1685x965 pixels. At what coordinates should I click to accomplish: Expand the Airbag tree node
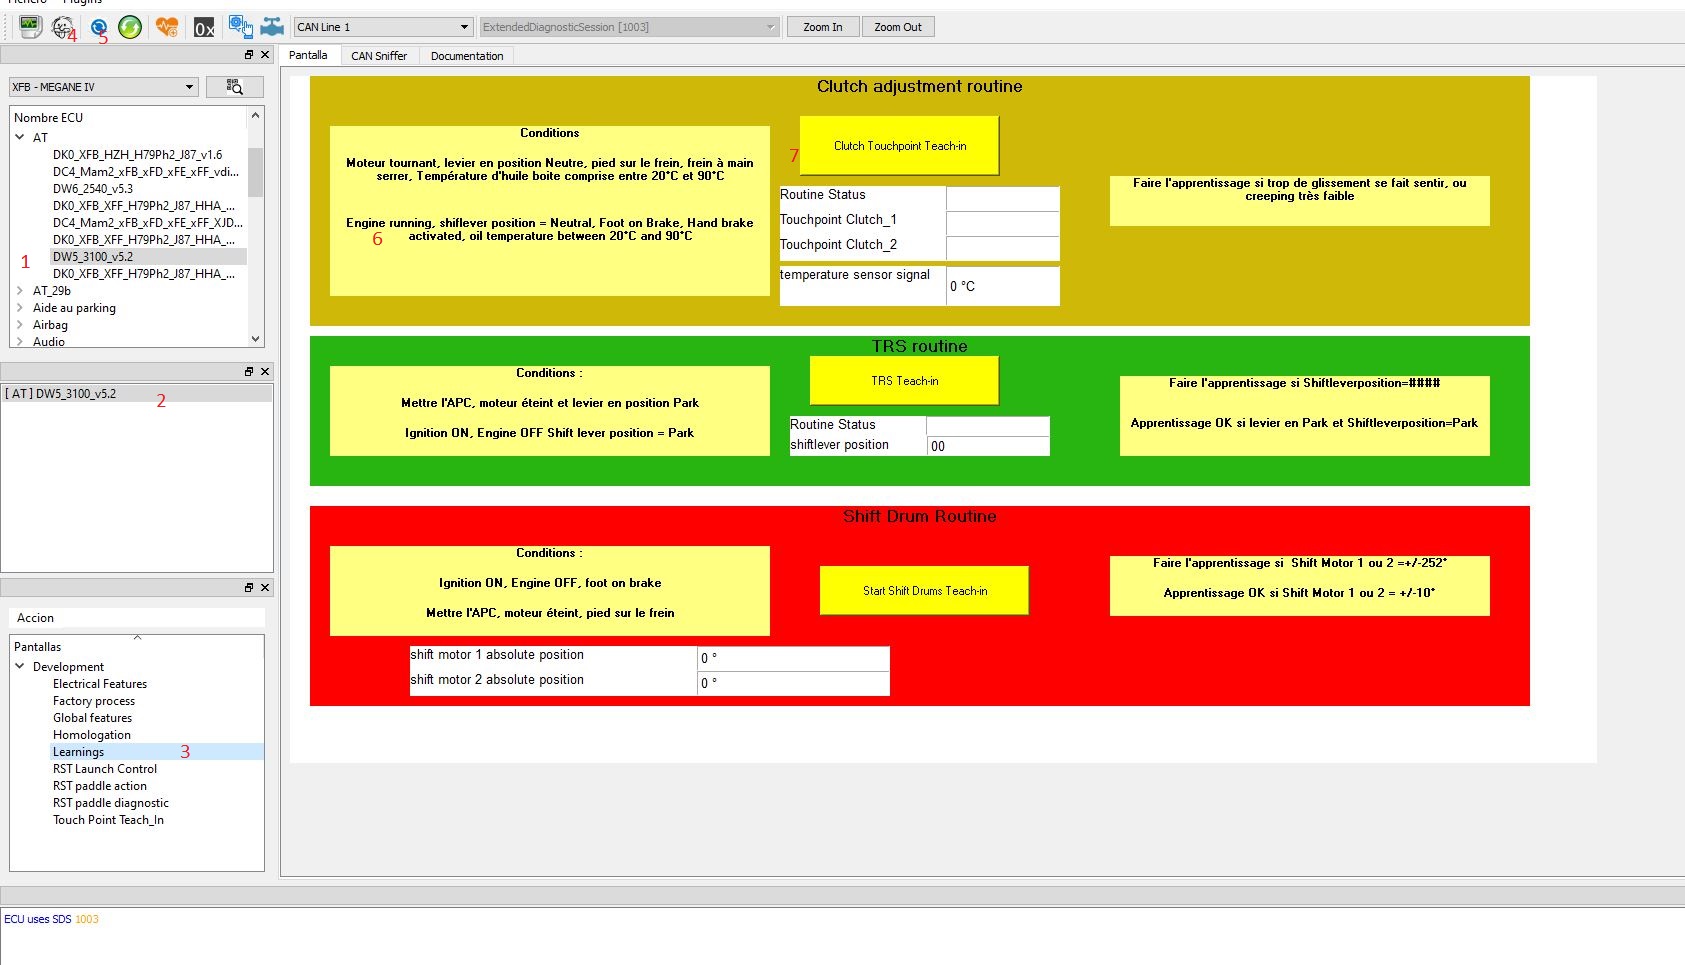[x=20, y=325]
